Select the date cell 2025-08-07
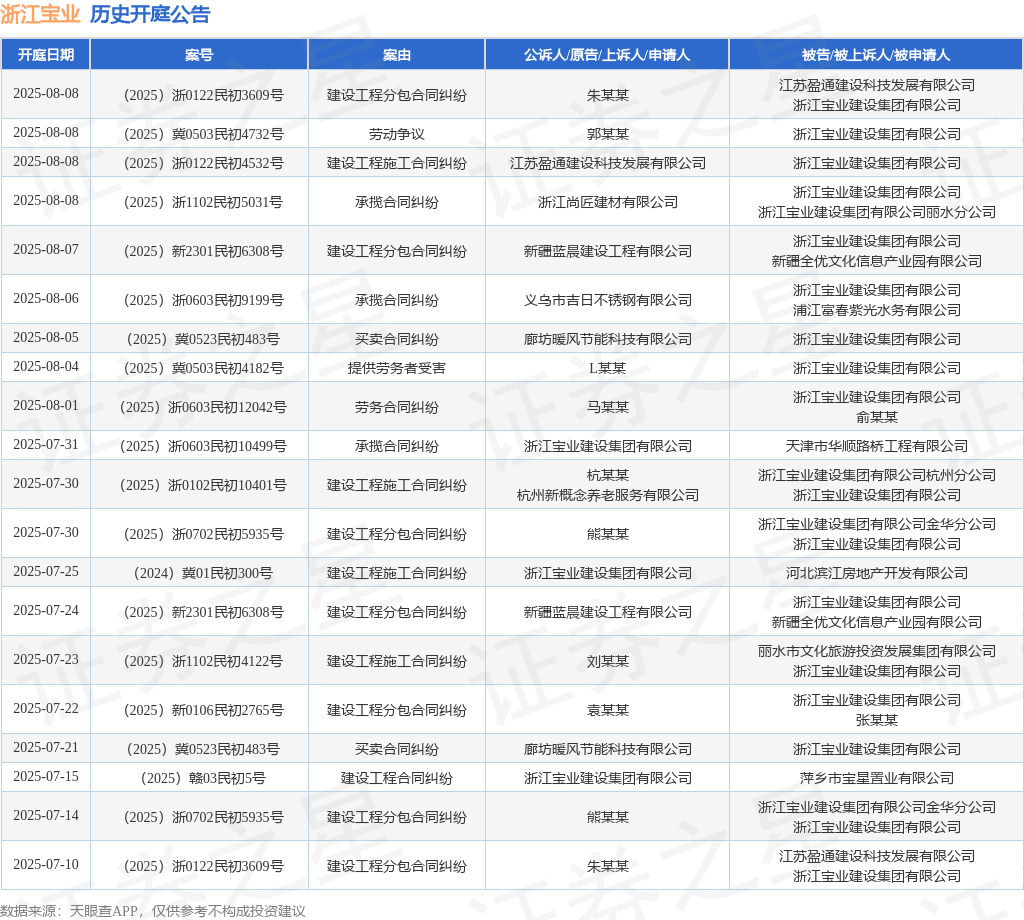 pos(46,249)
